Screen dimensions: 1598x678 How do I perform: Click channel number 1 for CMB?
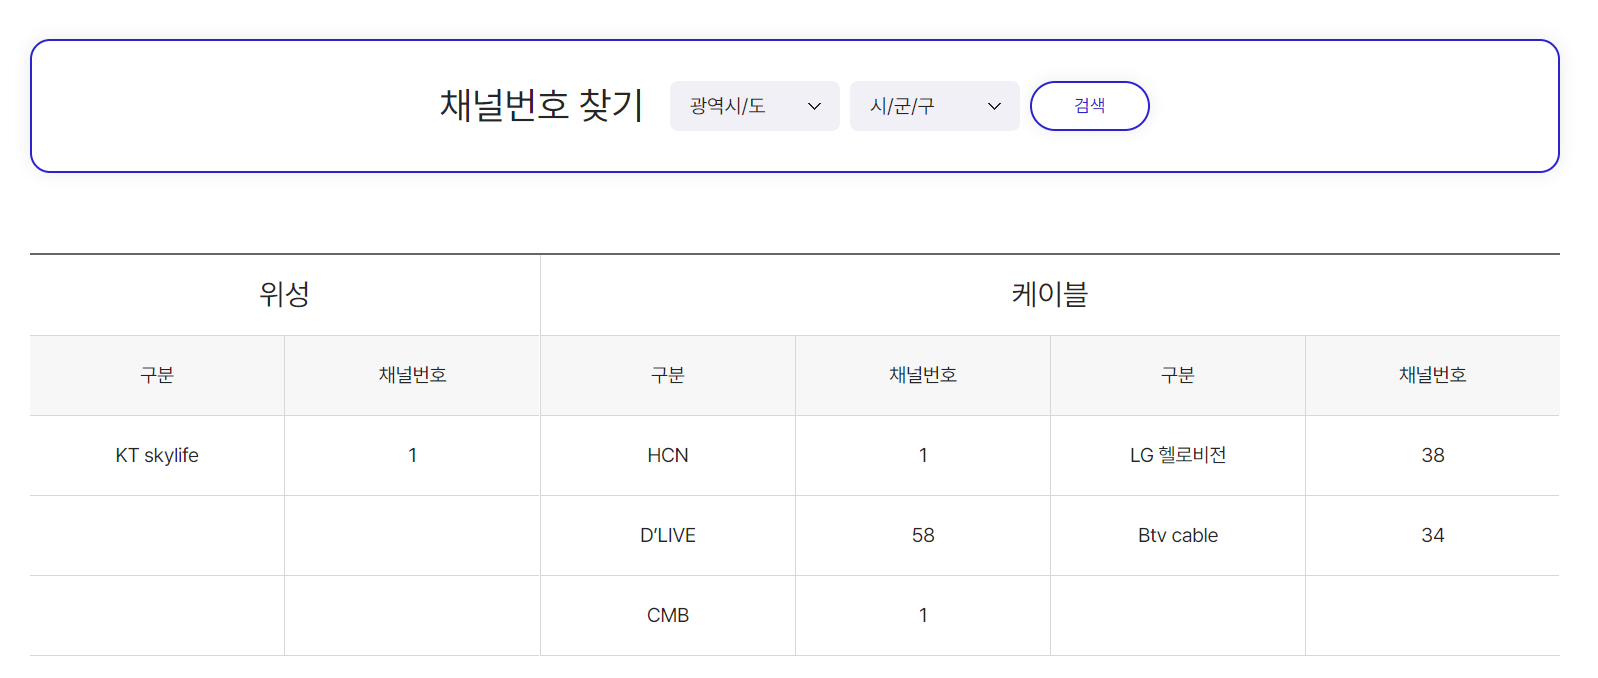tap(923, 615)
